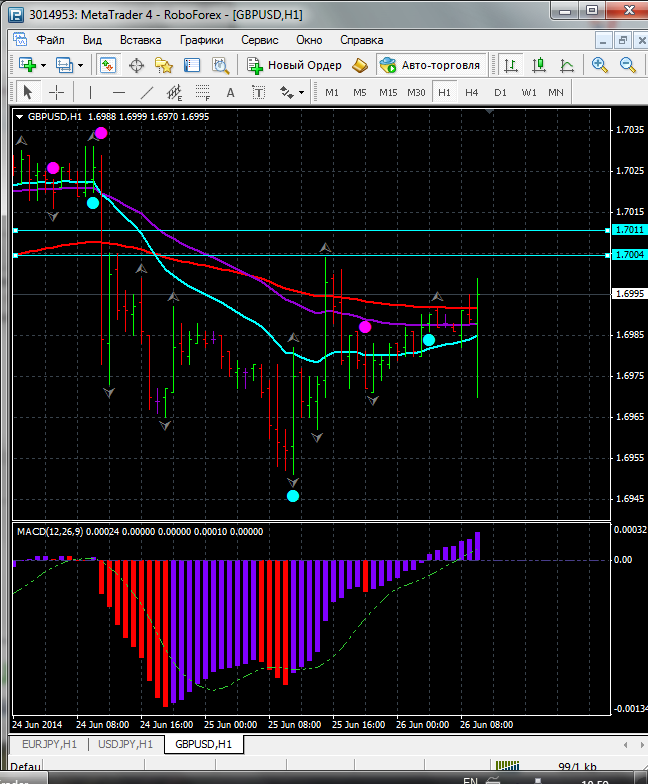The height and width of the screenshot is (784, 660).
Task: Select the Text Label tool
Action: 258,92
